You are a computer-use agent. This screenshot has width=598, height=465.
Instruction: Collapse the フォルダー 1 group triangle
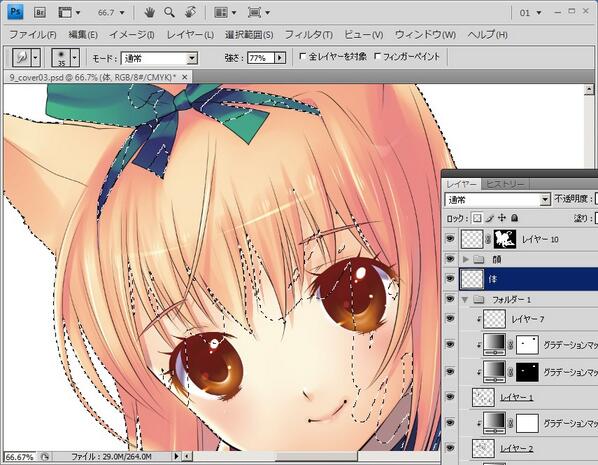click(x=465, y=299)
